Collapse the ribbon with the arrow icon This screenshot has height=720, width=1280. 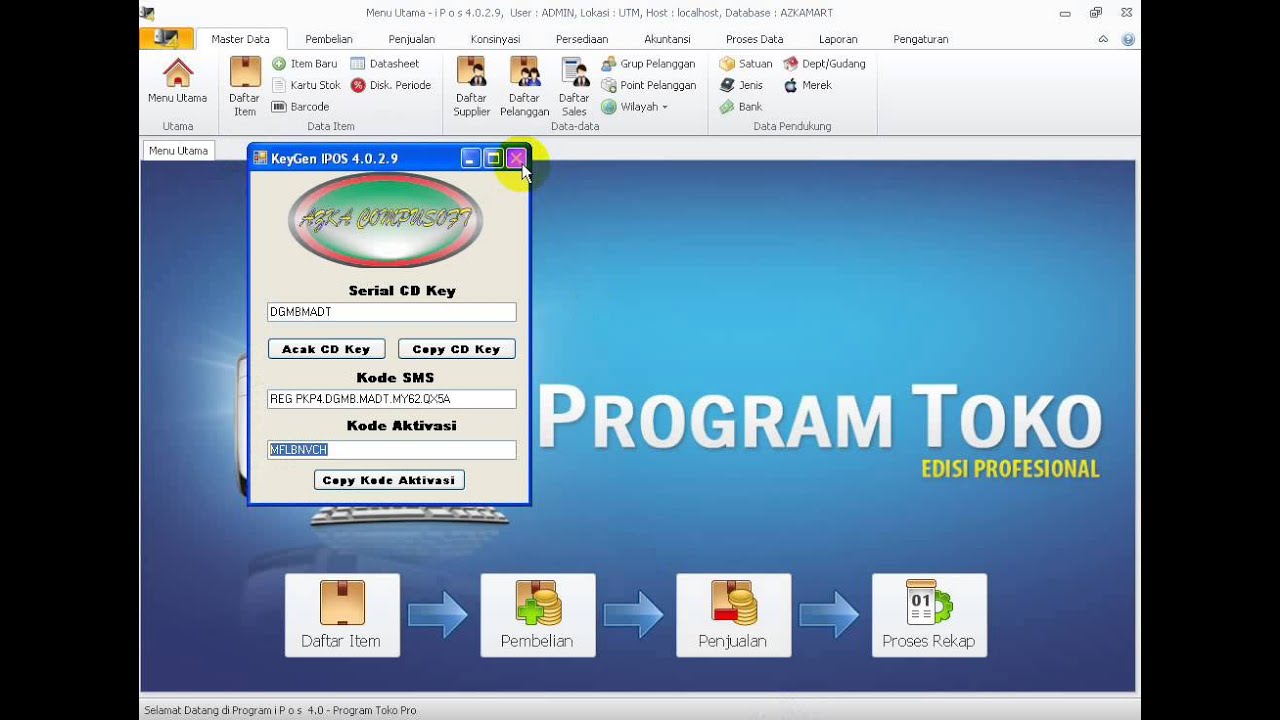(1103, 39)
